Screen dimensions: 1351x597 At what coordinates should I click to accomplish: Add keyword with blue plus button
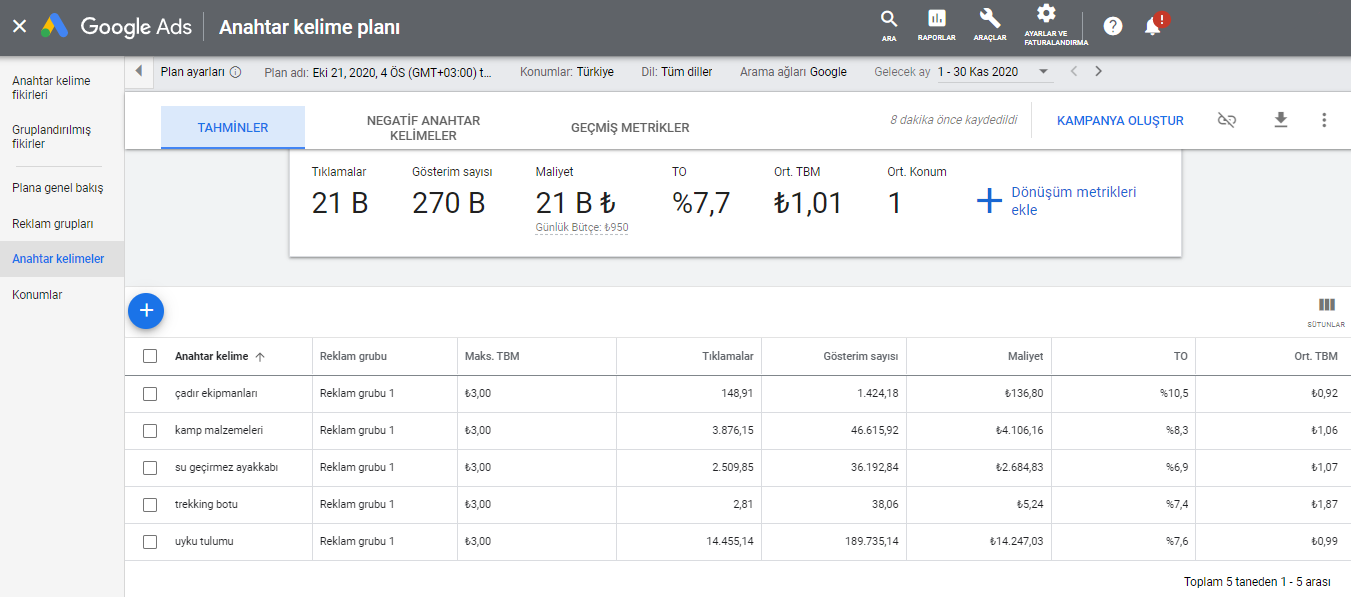pyautogui.click(x=146, y=311)
